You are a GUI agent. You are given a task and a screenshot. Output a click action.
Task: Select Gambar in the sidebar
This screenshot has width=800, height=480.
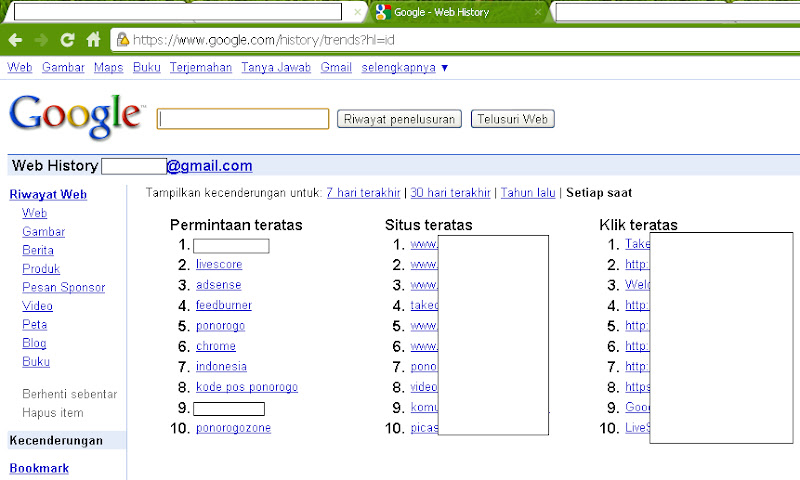[x=44, y=232]
